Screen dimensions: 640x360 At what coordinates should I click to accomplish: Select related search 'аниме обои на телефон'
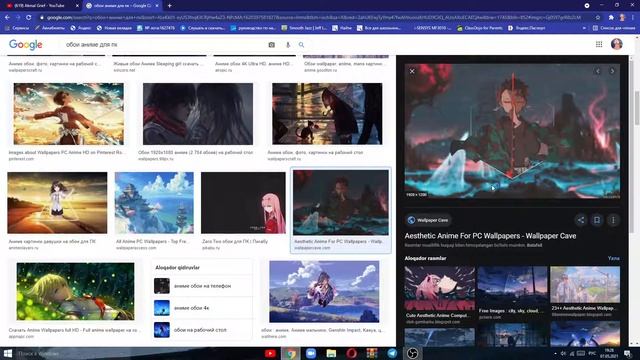click(x=202, y=286)
